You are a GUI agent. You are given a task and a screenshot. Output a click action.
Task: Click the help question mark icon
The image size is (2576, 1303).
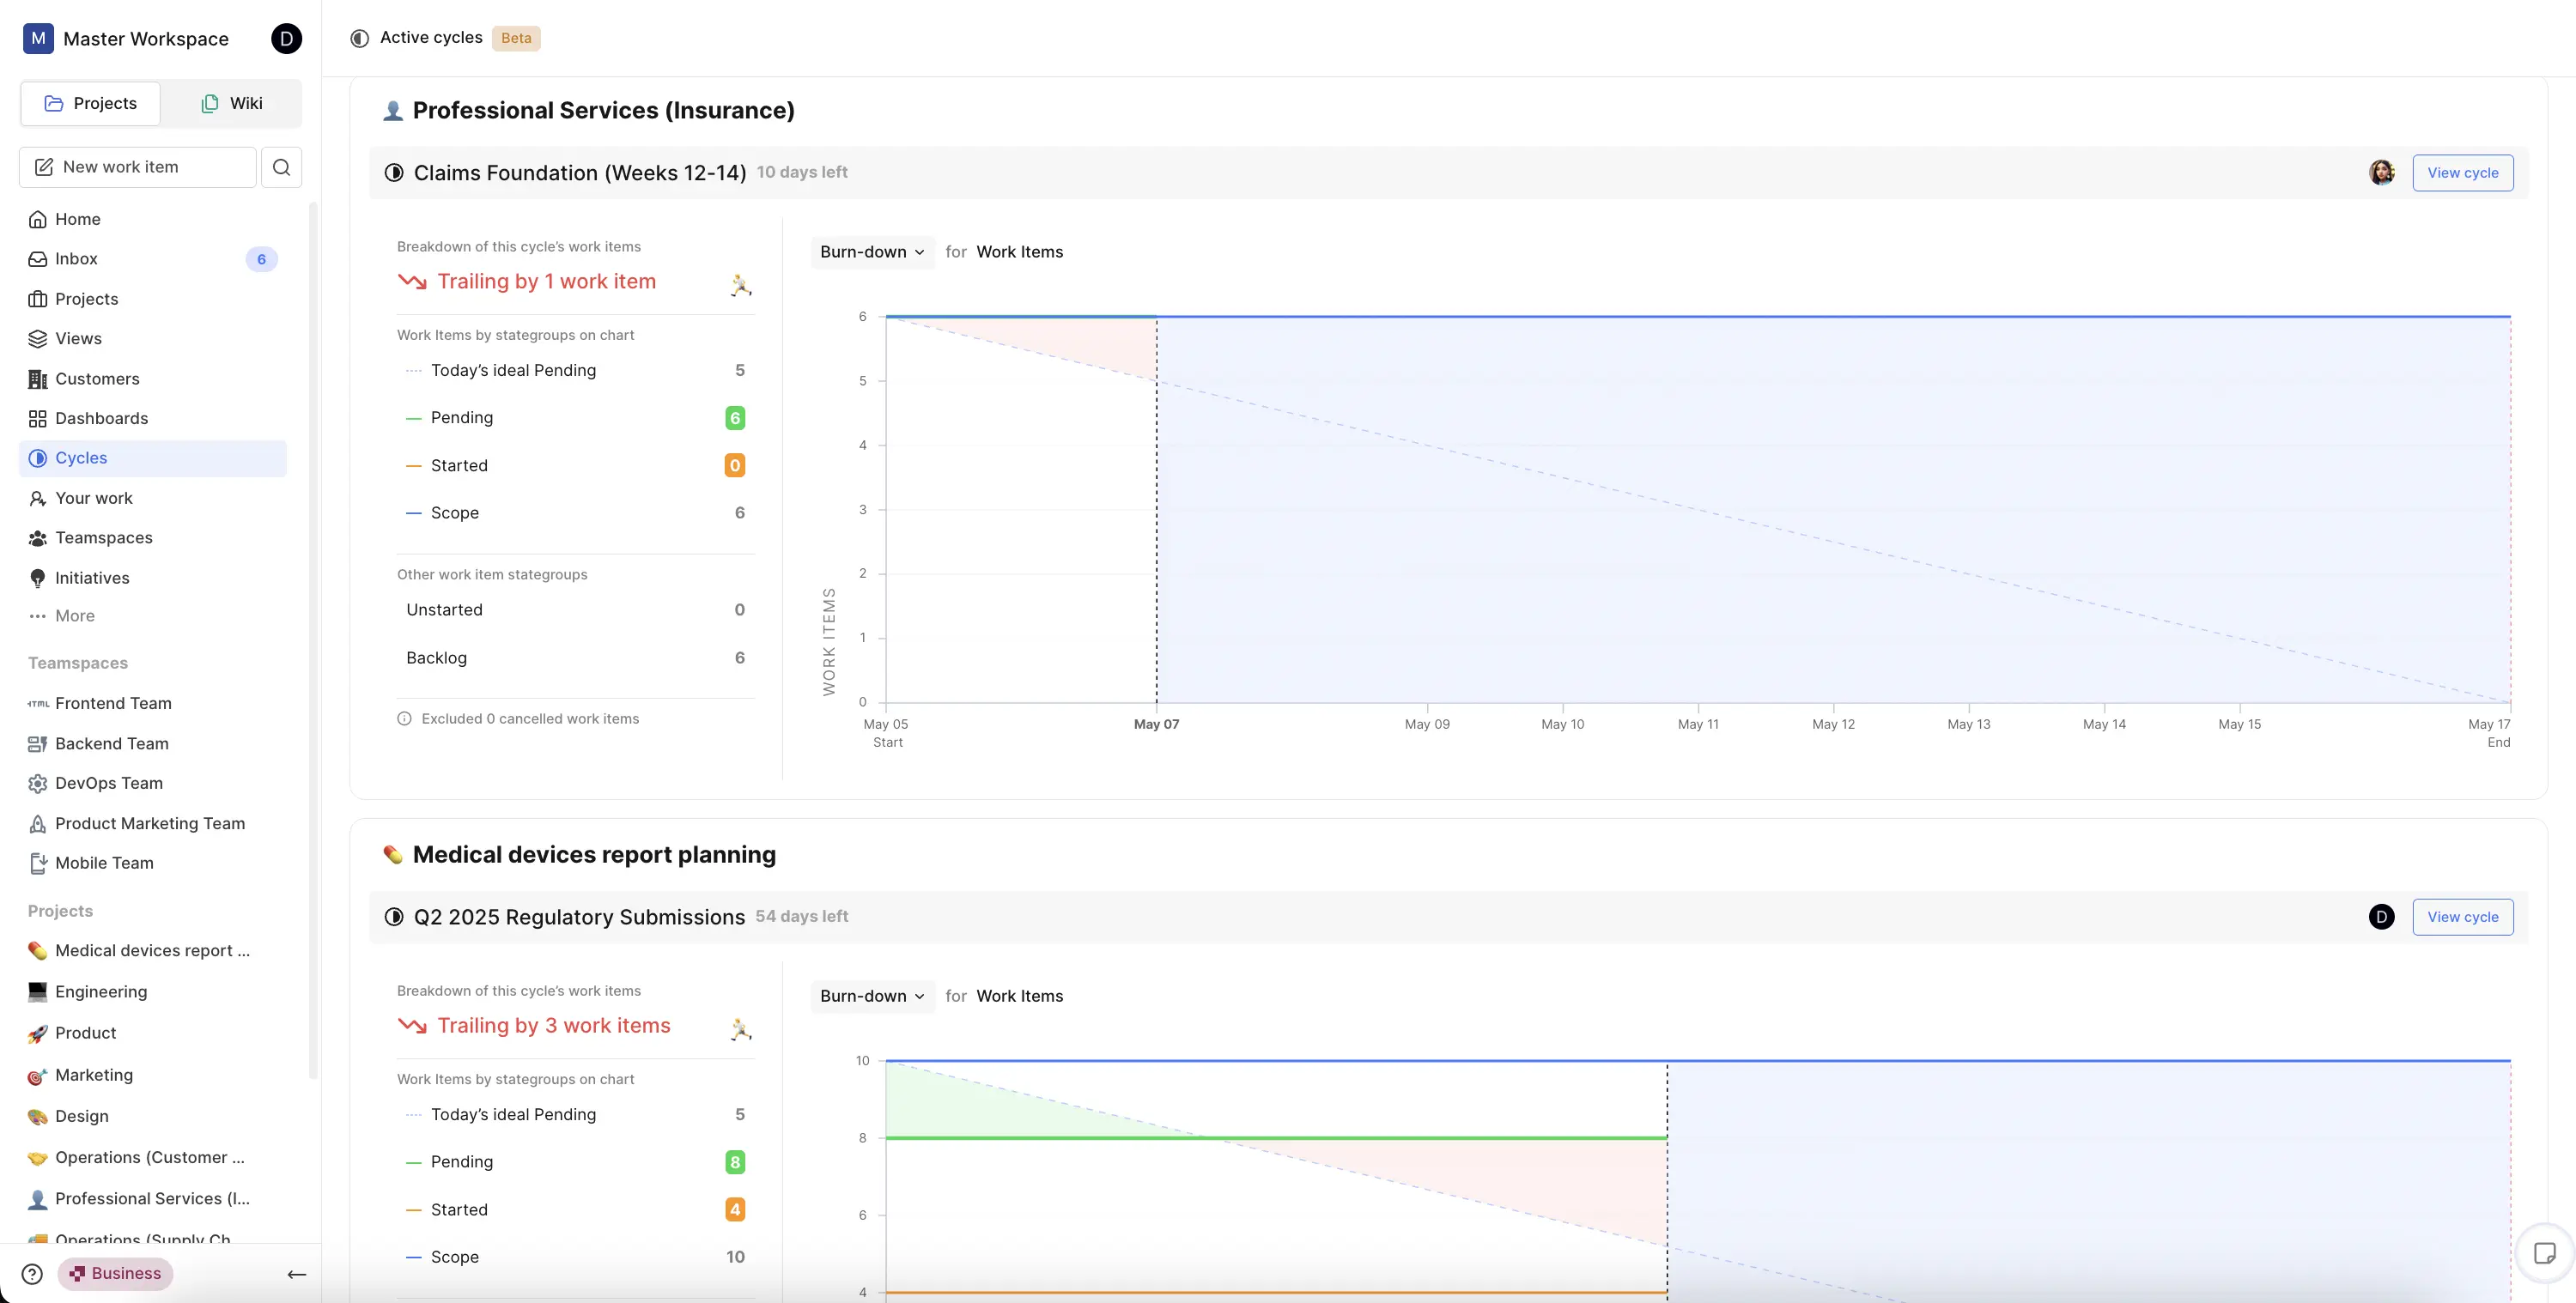pyautogui.click(x=32, y=1274)
